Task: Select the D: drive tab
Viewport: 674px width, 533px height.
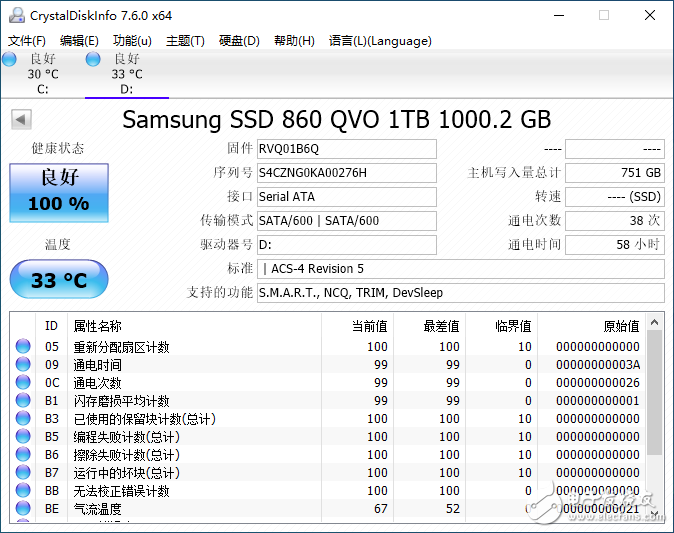Action: click(127, 74)
